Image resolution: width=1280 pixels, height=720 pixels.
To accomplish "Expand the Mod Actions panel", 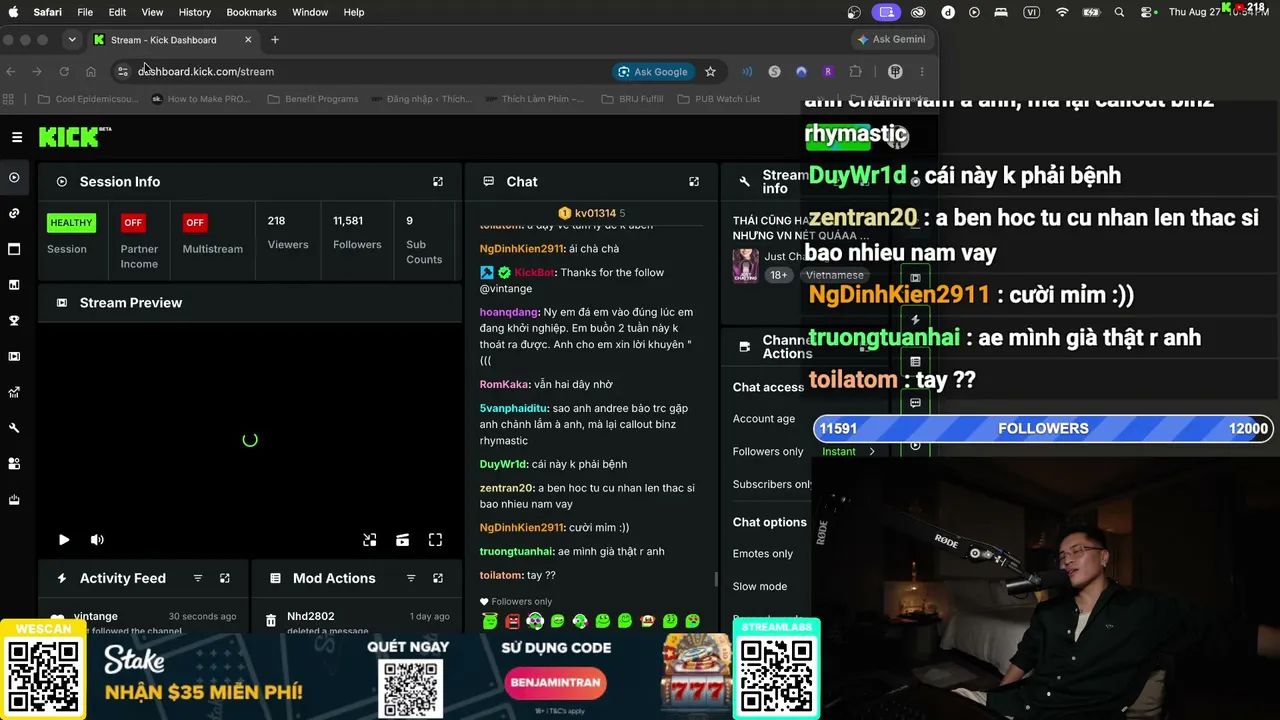I will [x=438, y=578].
